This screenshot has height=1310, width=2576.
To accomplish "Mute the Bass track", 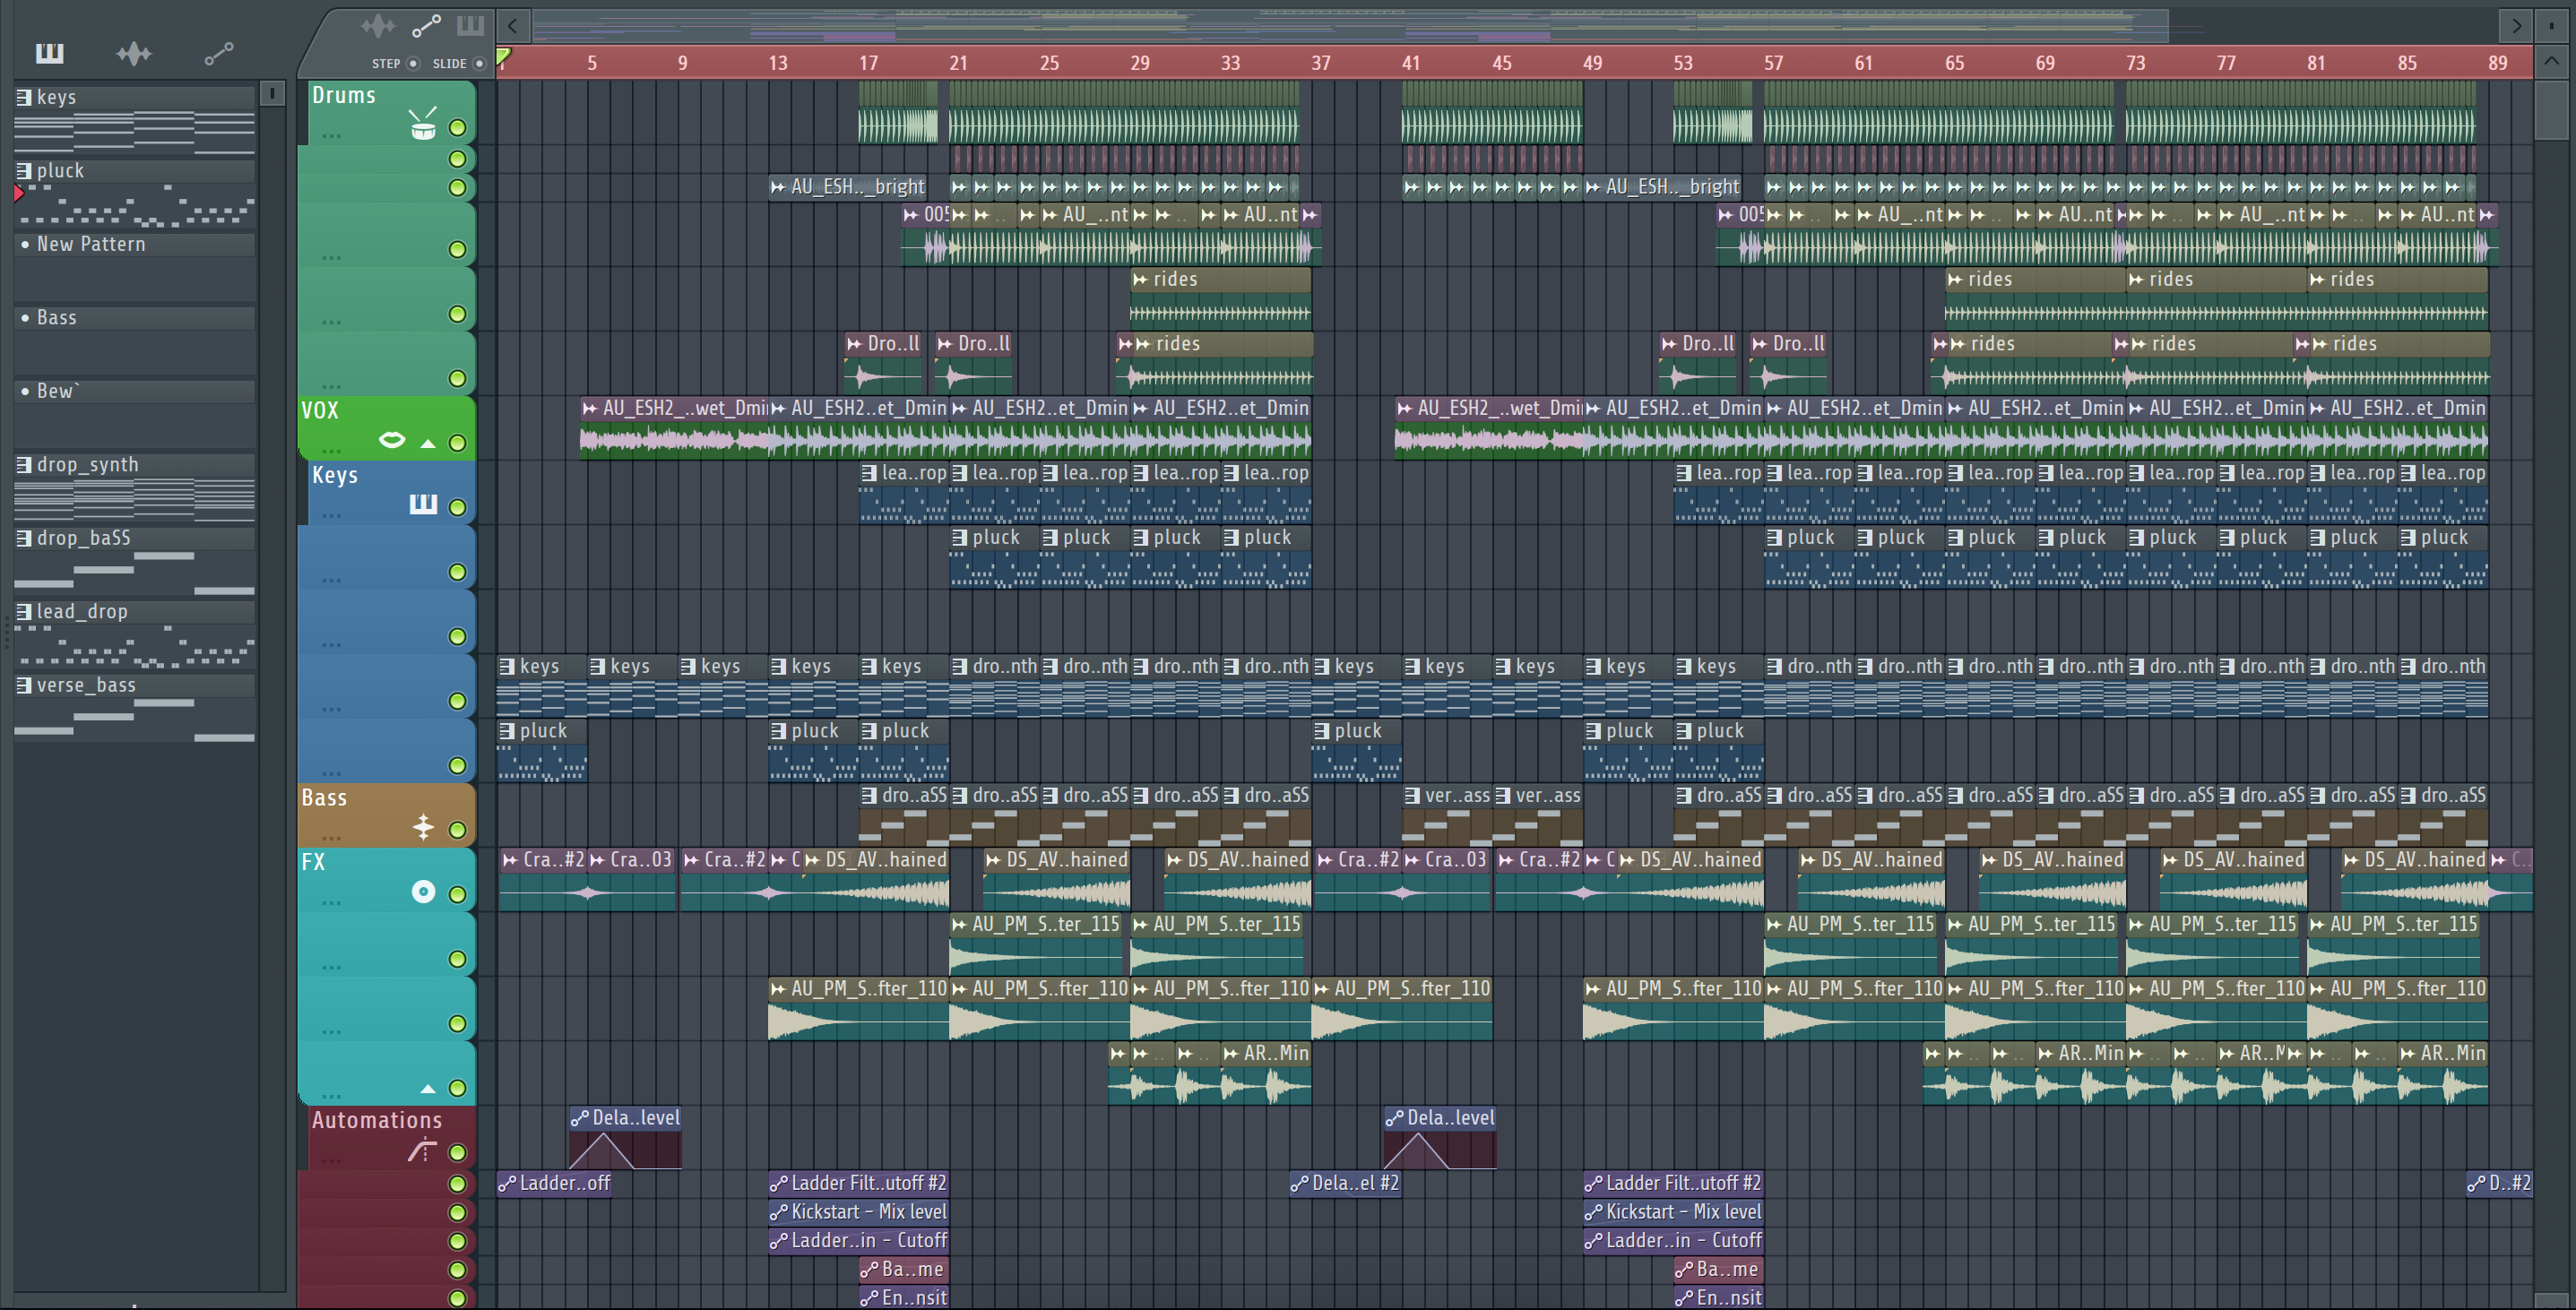I will coord(457,830).
